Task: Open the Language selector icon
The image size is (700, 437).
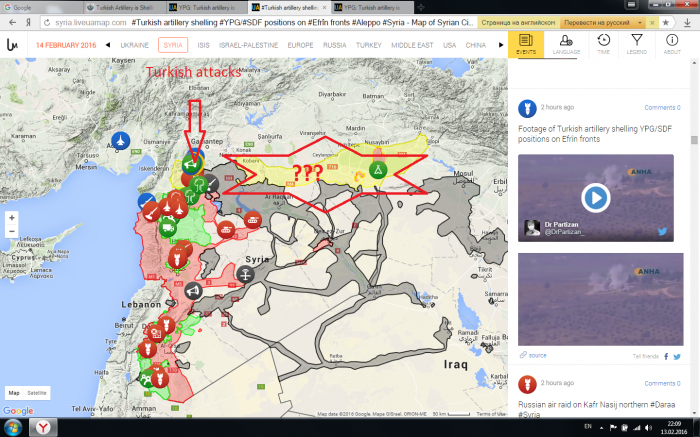Action: coord(566,44)
